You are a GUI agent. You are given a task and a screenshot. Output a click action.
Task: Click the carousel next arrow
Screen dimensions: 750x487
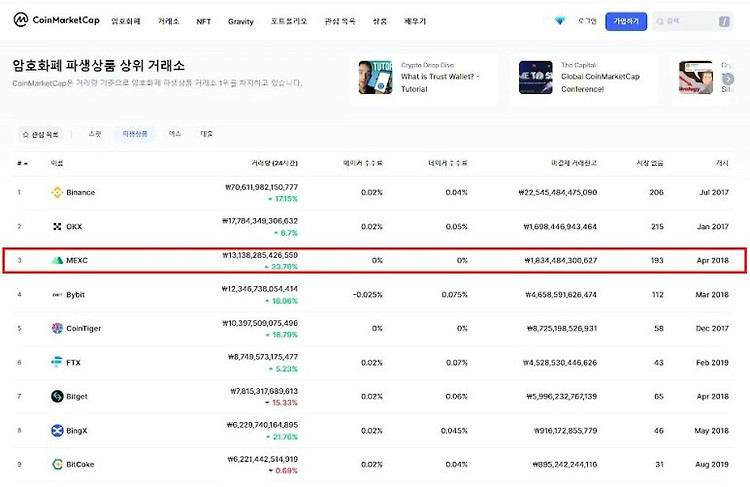(x=728, y=79)
